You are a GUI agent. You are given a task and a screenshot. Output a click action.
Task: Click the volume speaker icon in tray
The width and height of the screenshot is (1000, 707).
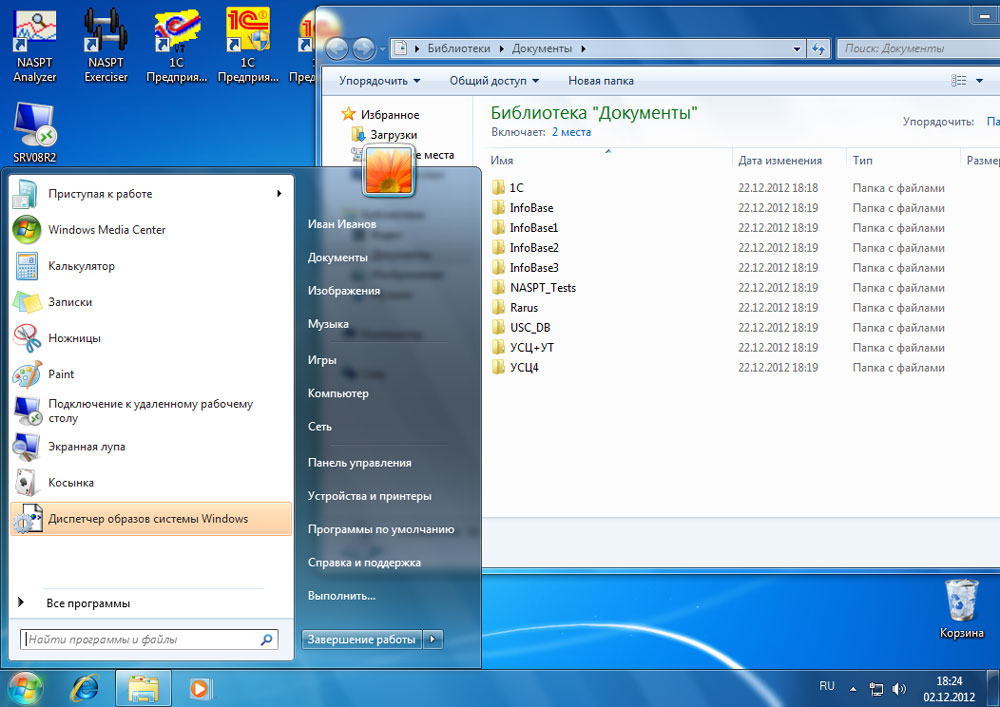898,688
